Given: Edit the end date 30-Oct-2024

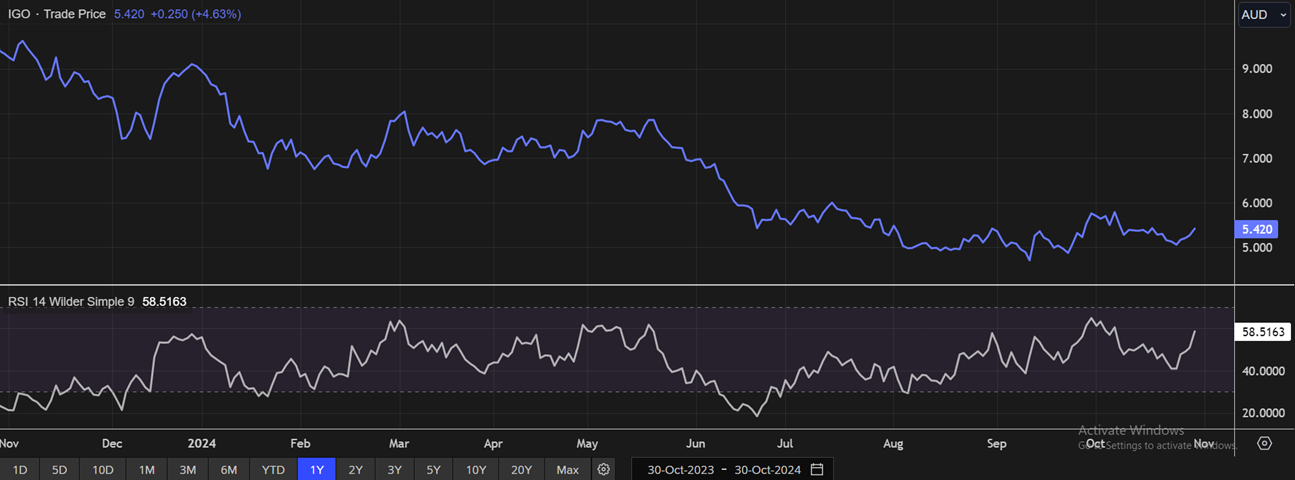Looking at the screenshot, I should pyautogui.click(x=768, y=469).
